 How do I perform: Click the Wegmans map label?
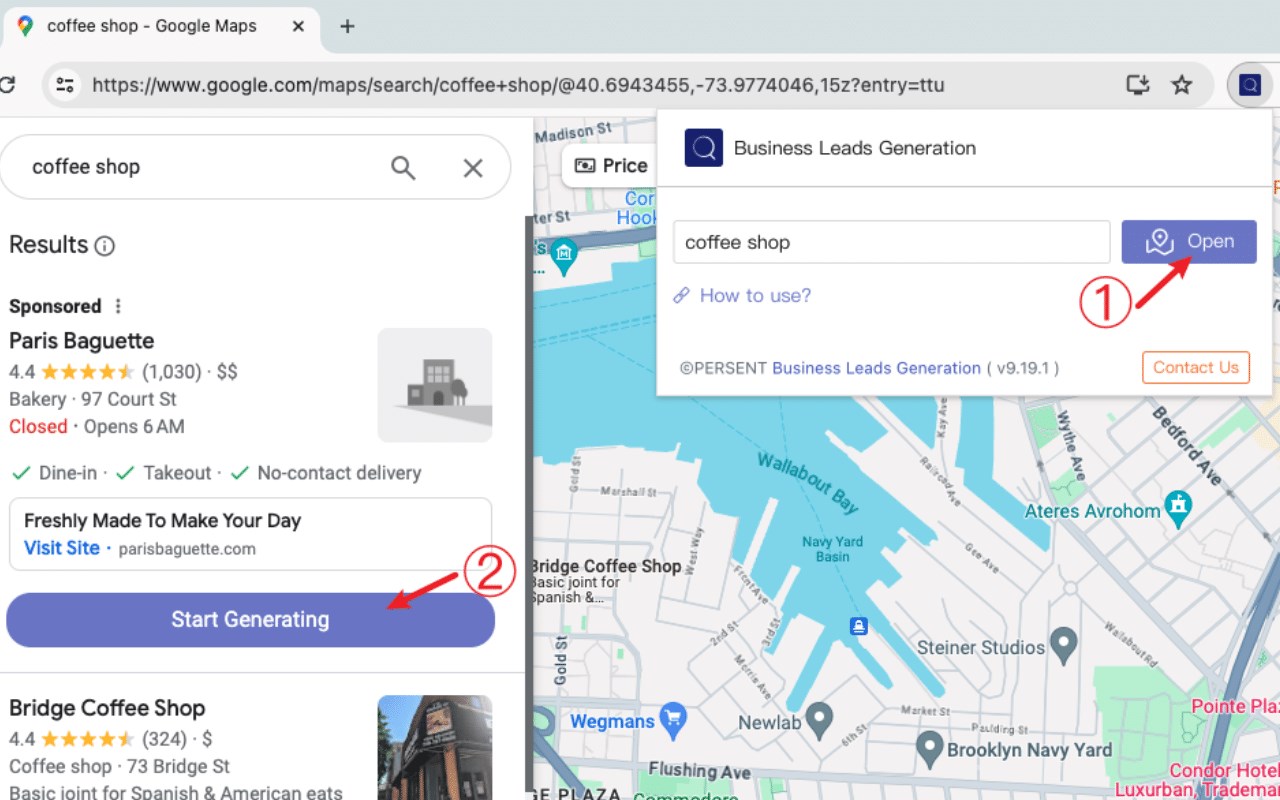coord(612,722)
